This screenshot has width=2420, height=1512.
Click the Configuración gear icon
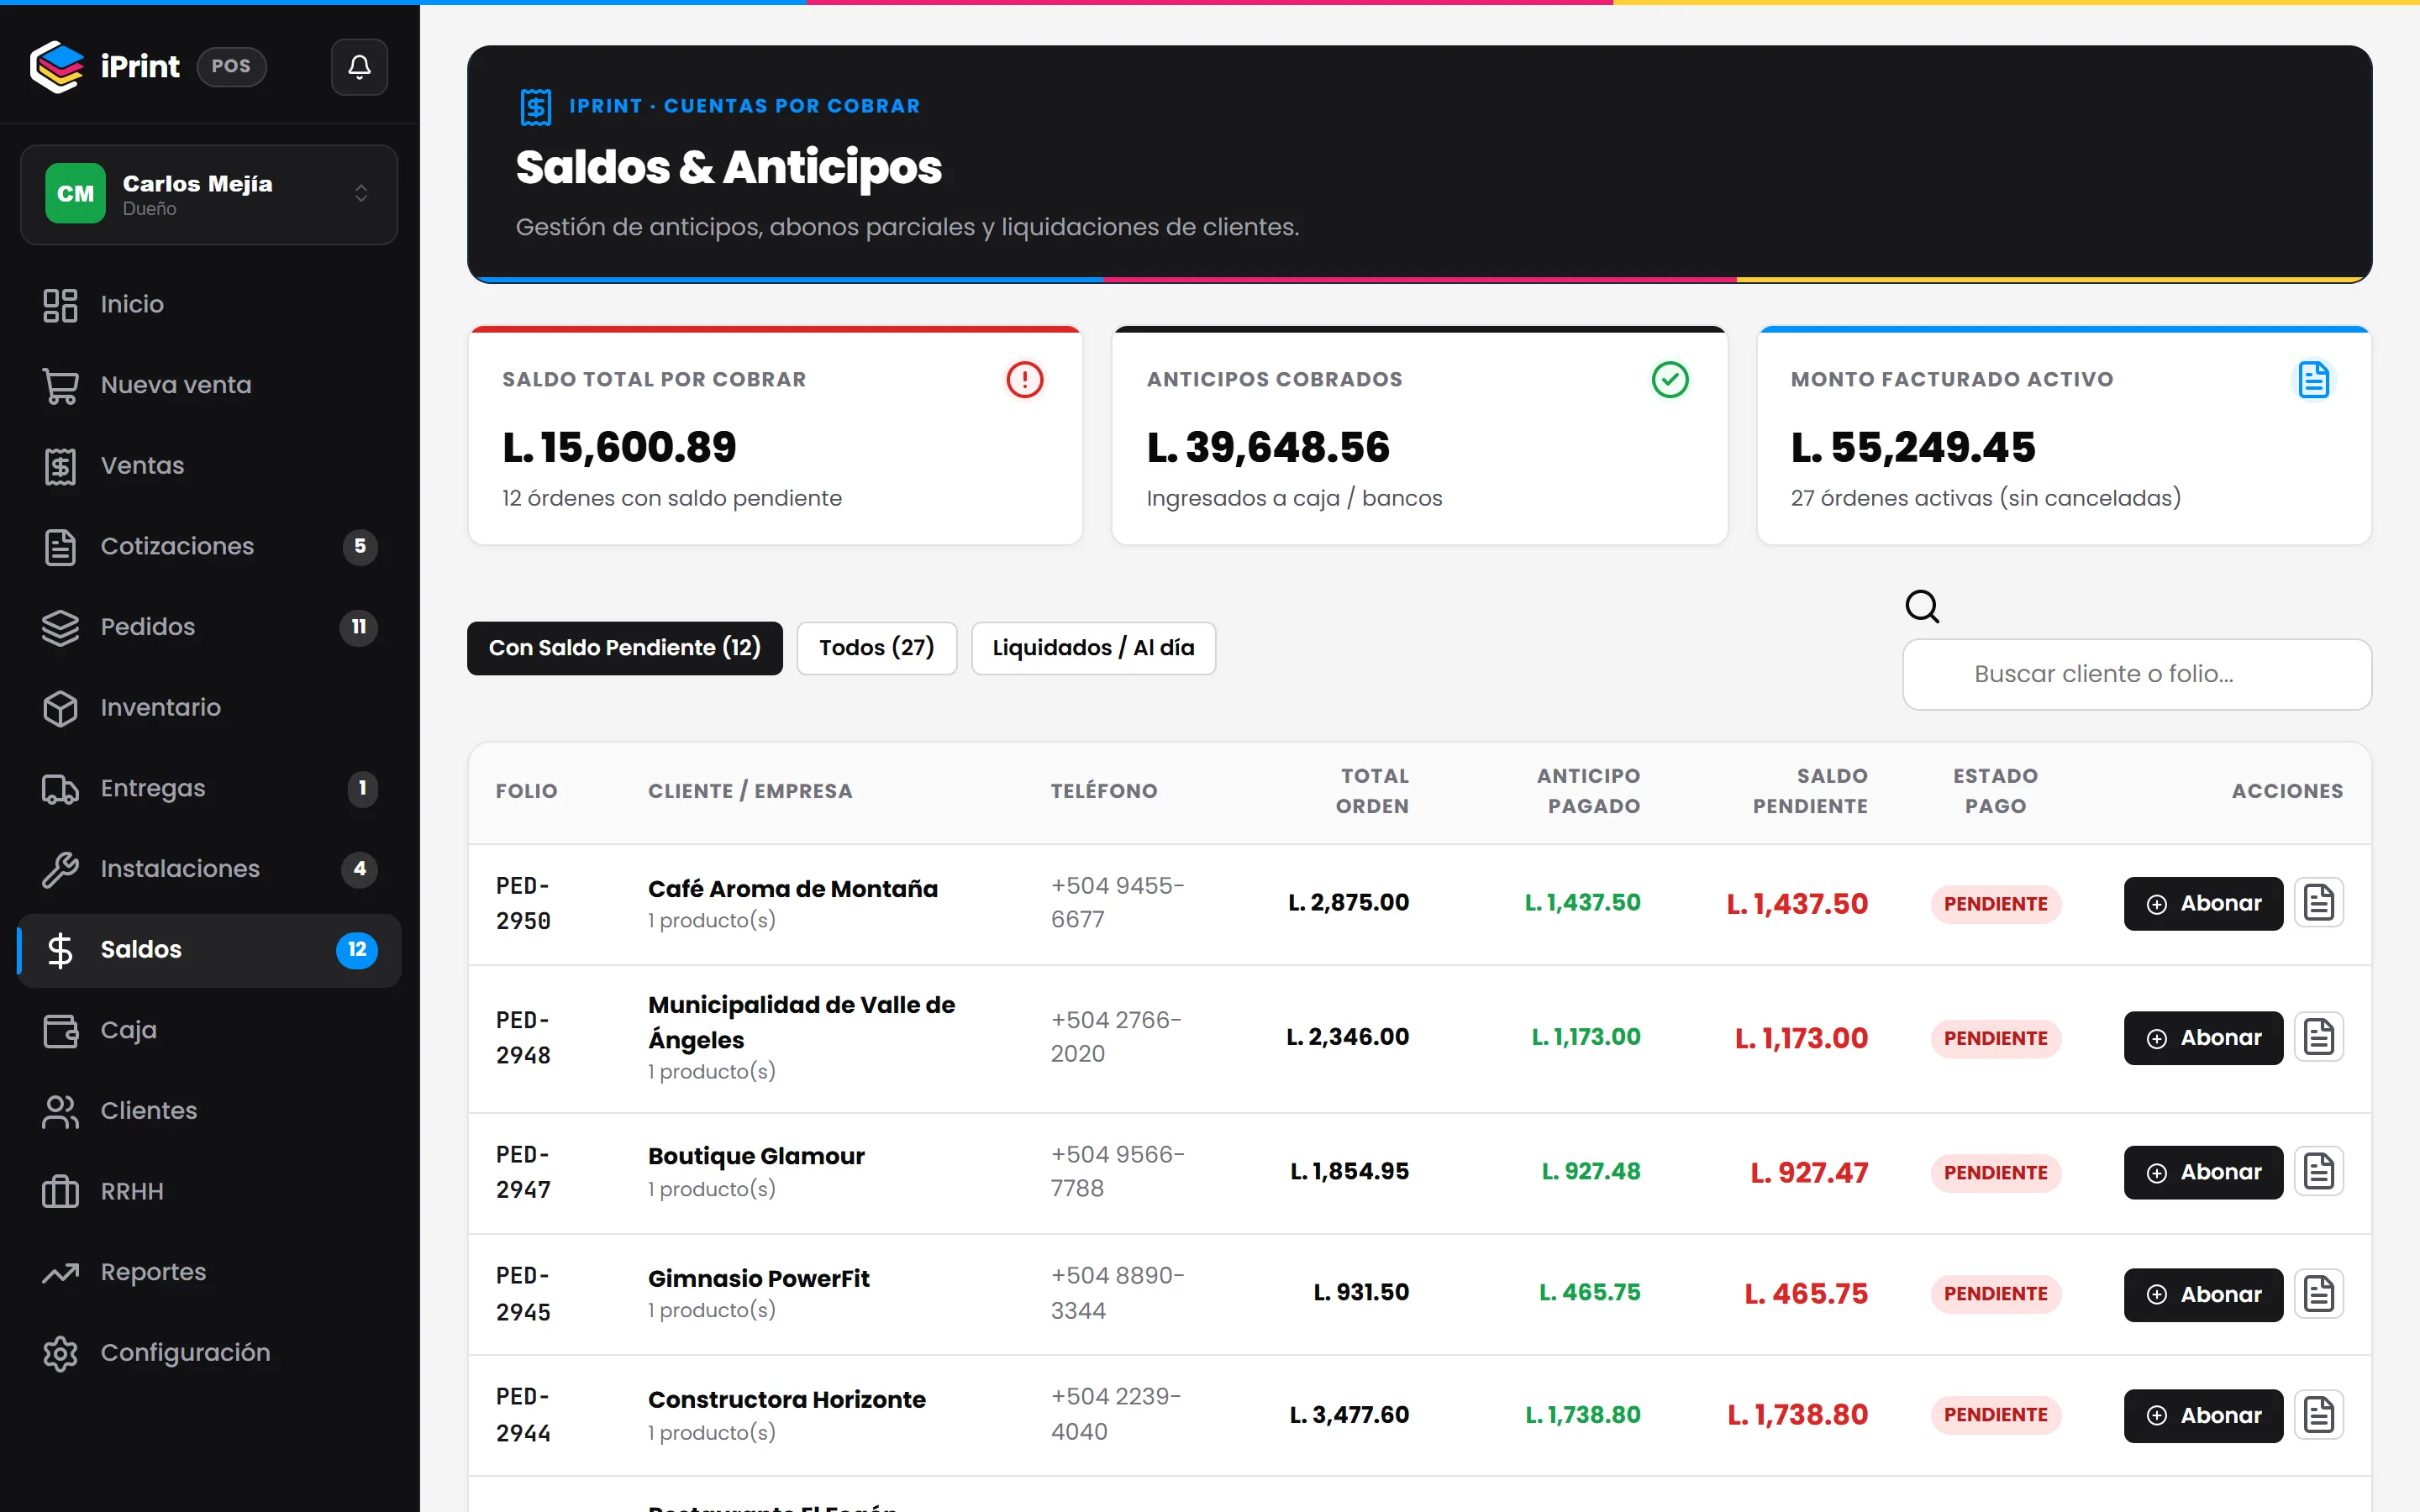click(x=60, y=1354)
